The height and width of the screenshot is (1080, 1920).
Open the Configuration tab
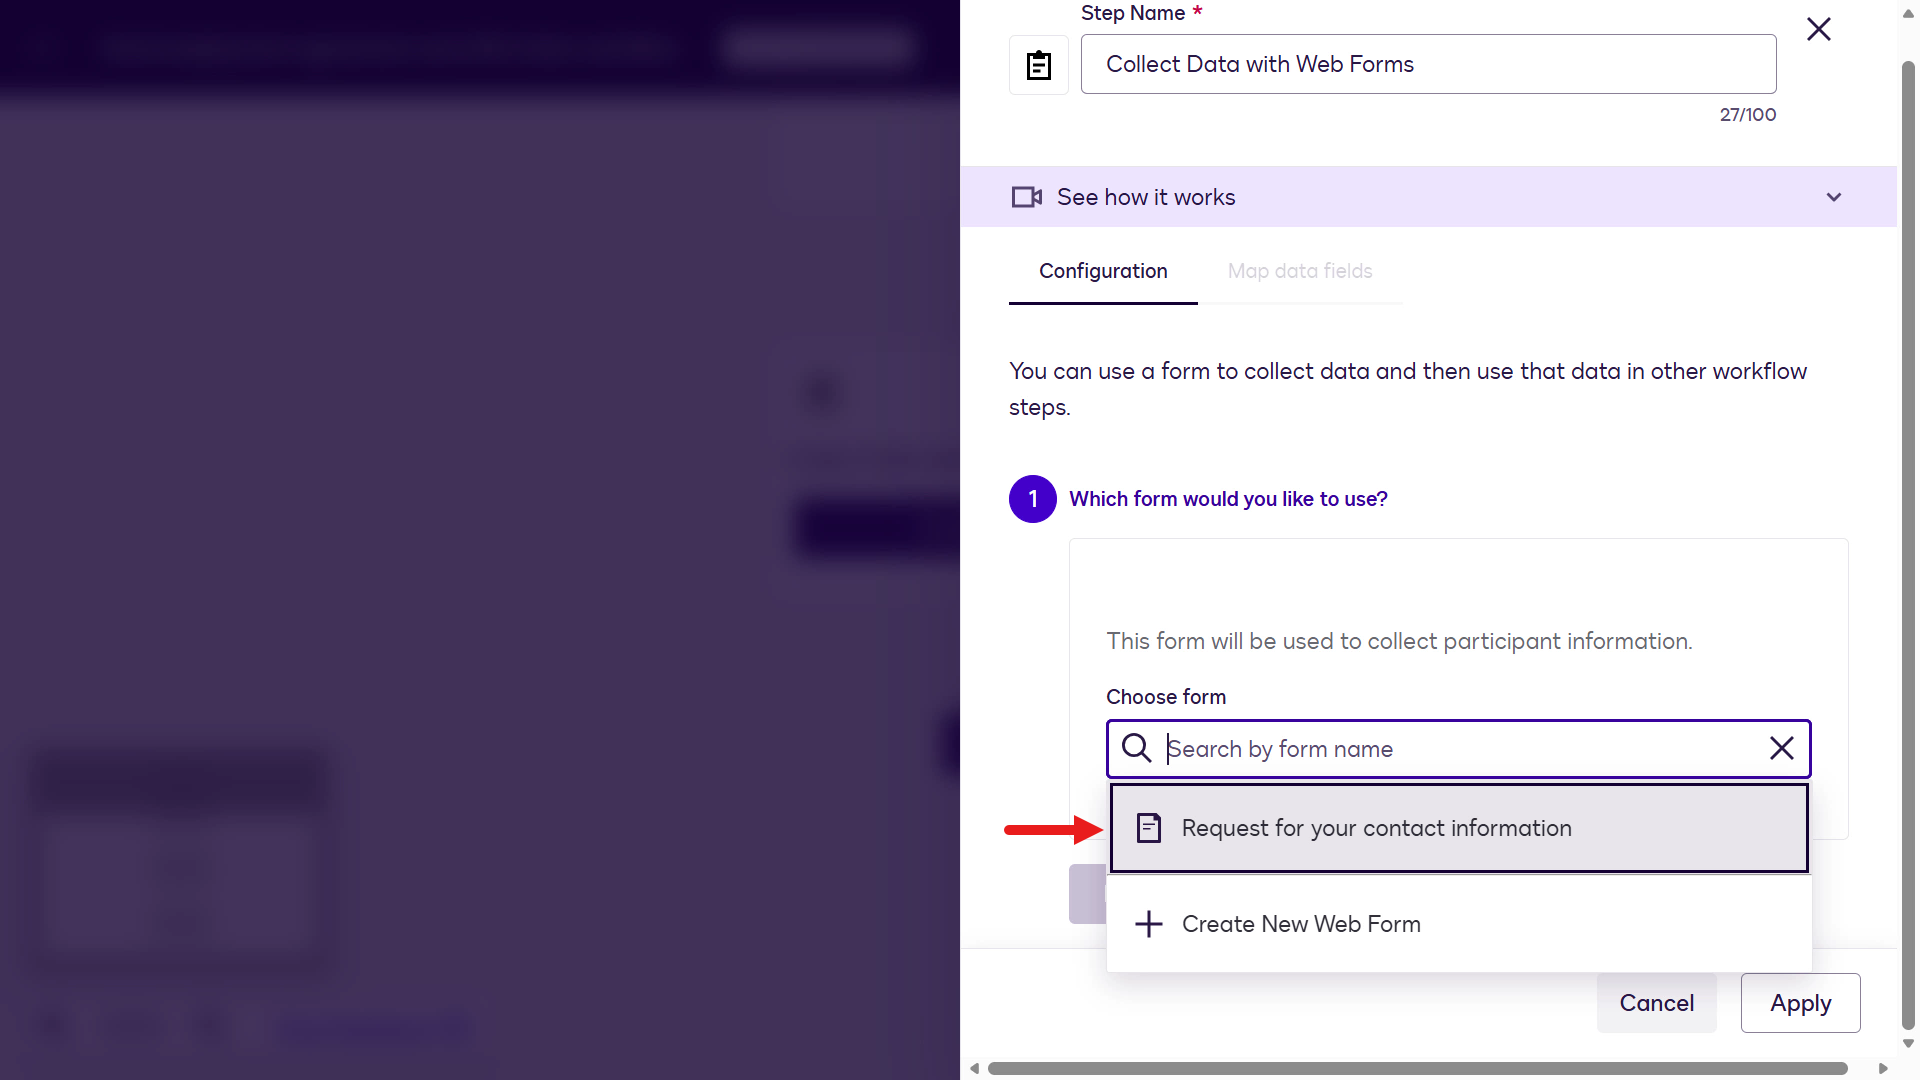pos(1103,271)
